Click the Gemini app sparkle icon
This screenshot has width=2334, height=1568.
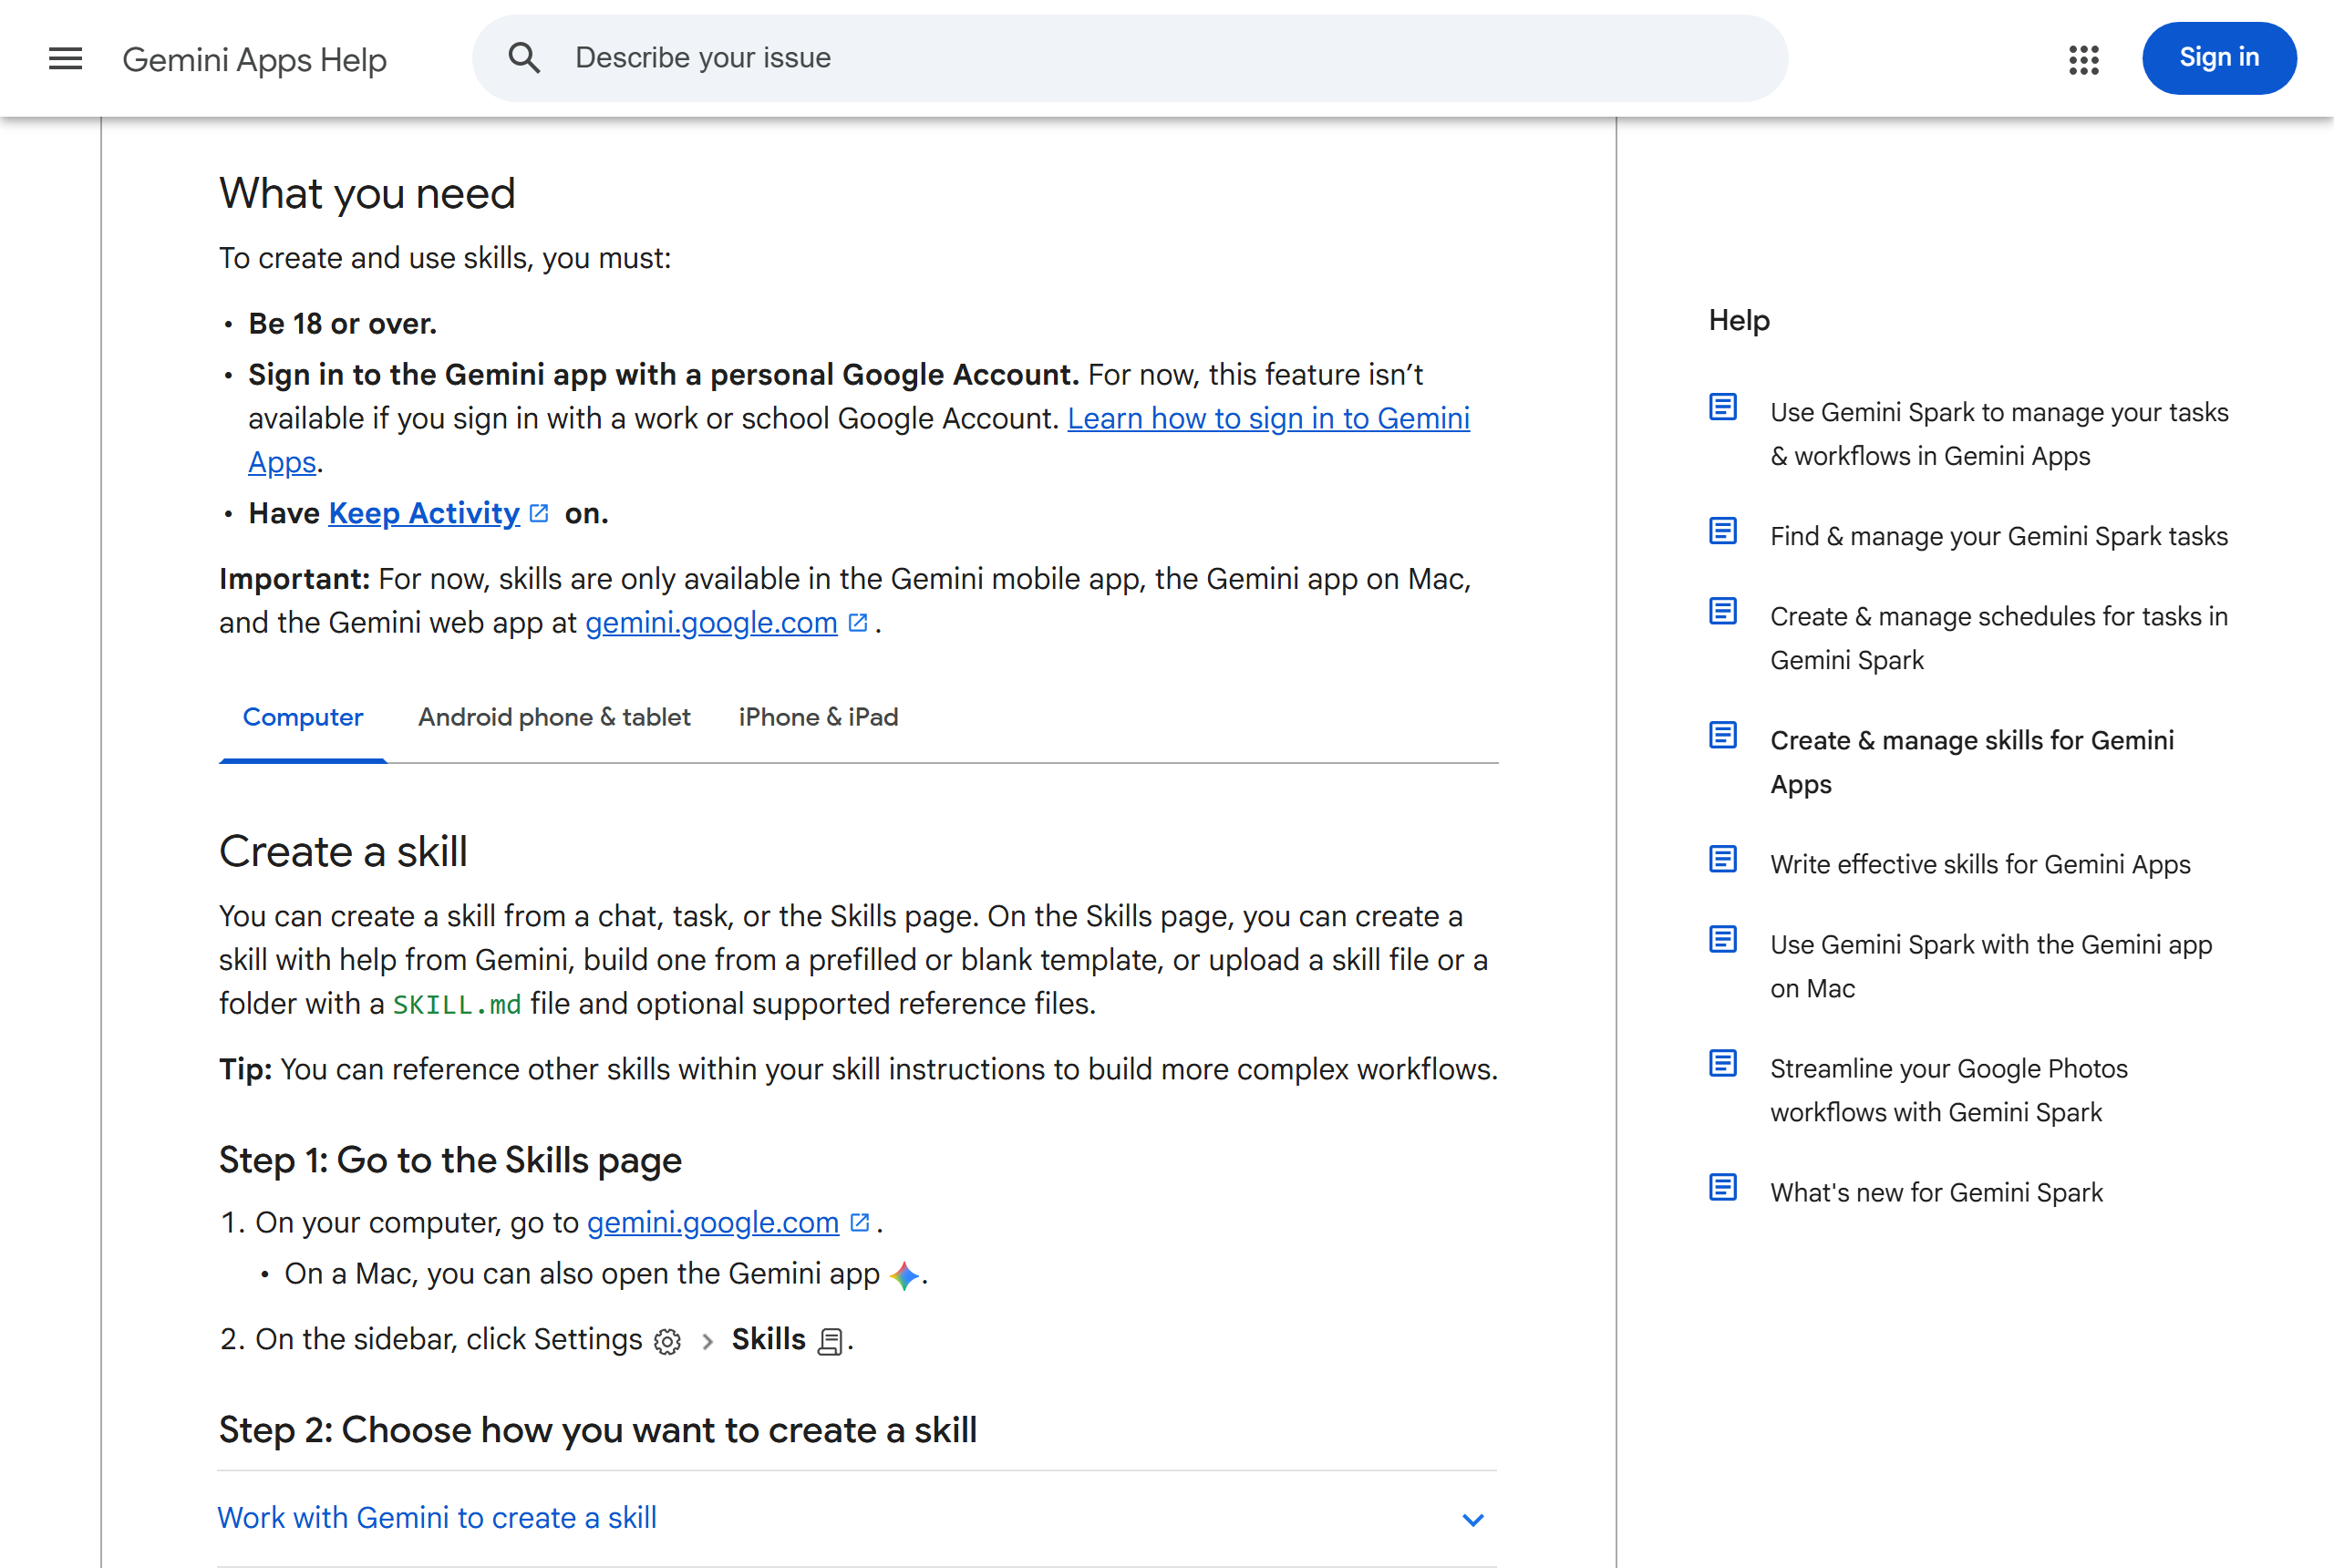[x=904, y=1275]
